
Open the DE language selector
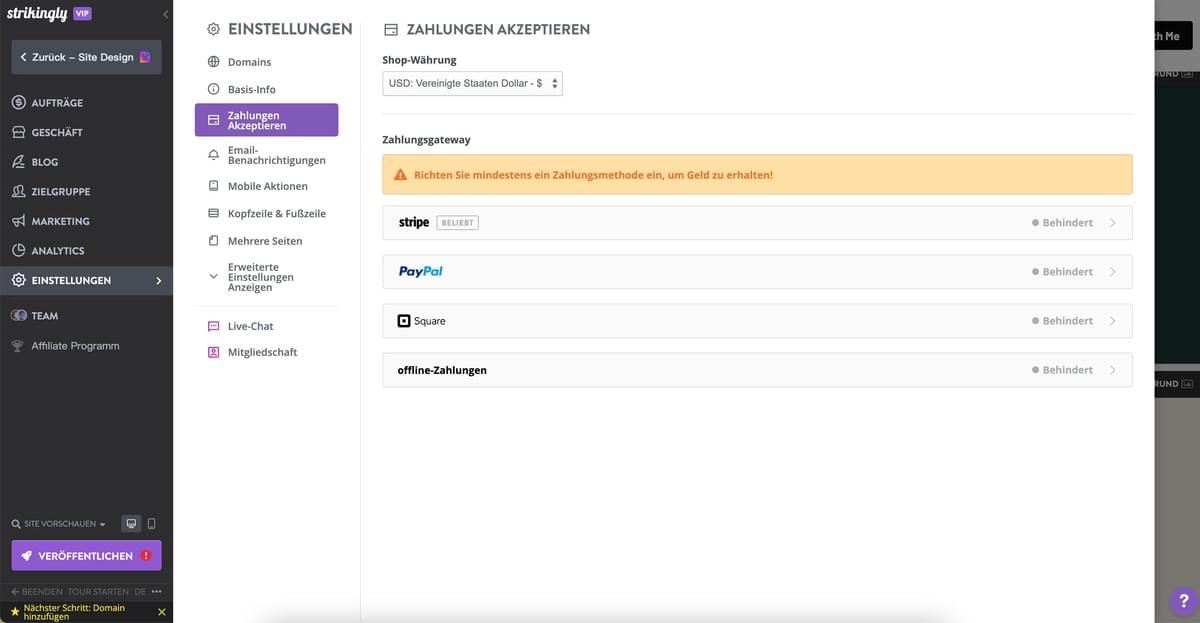point(140,591)
